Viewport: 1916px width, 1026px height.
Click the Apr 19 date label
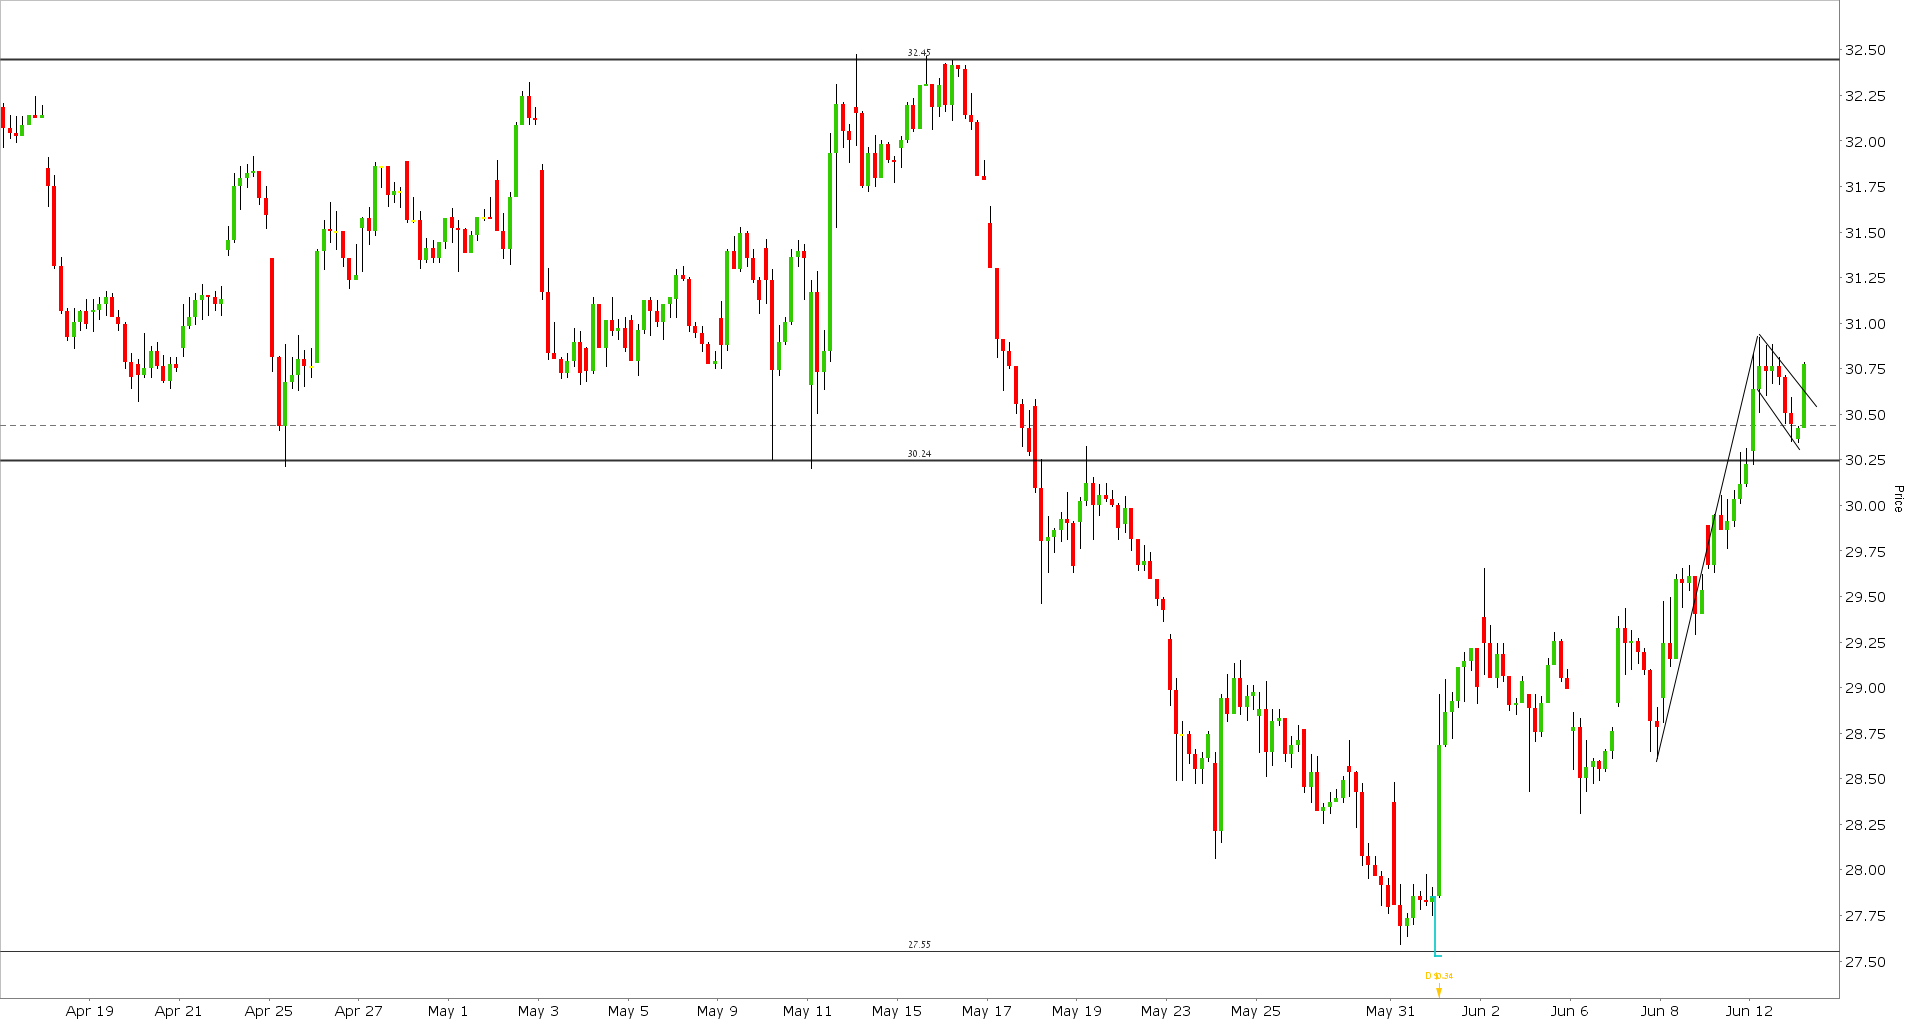(x=90, y=1011)
